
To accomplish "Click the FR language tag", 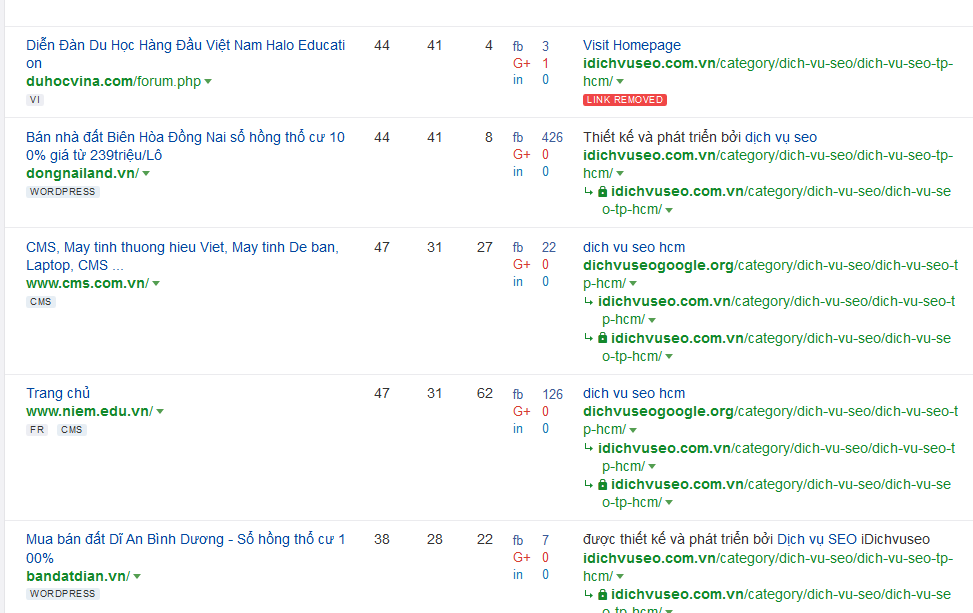I will 37,429.
